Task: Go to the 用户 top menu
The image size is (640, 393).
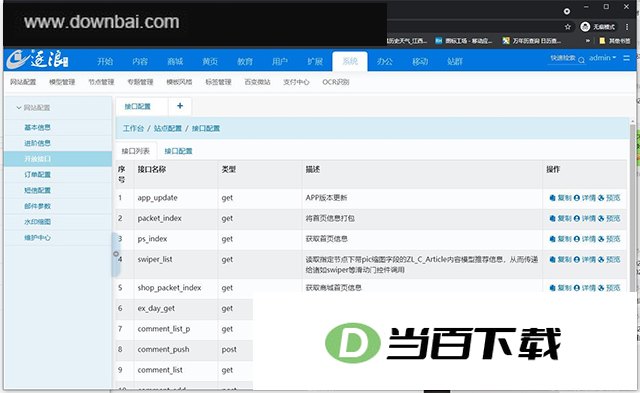Action: coord(280,61)
